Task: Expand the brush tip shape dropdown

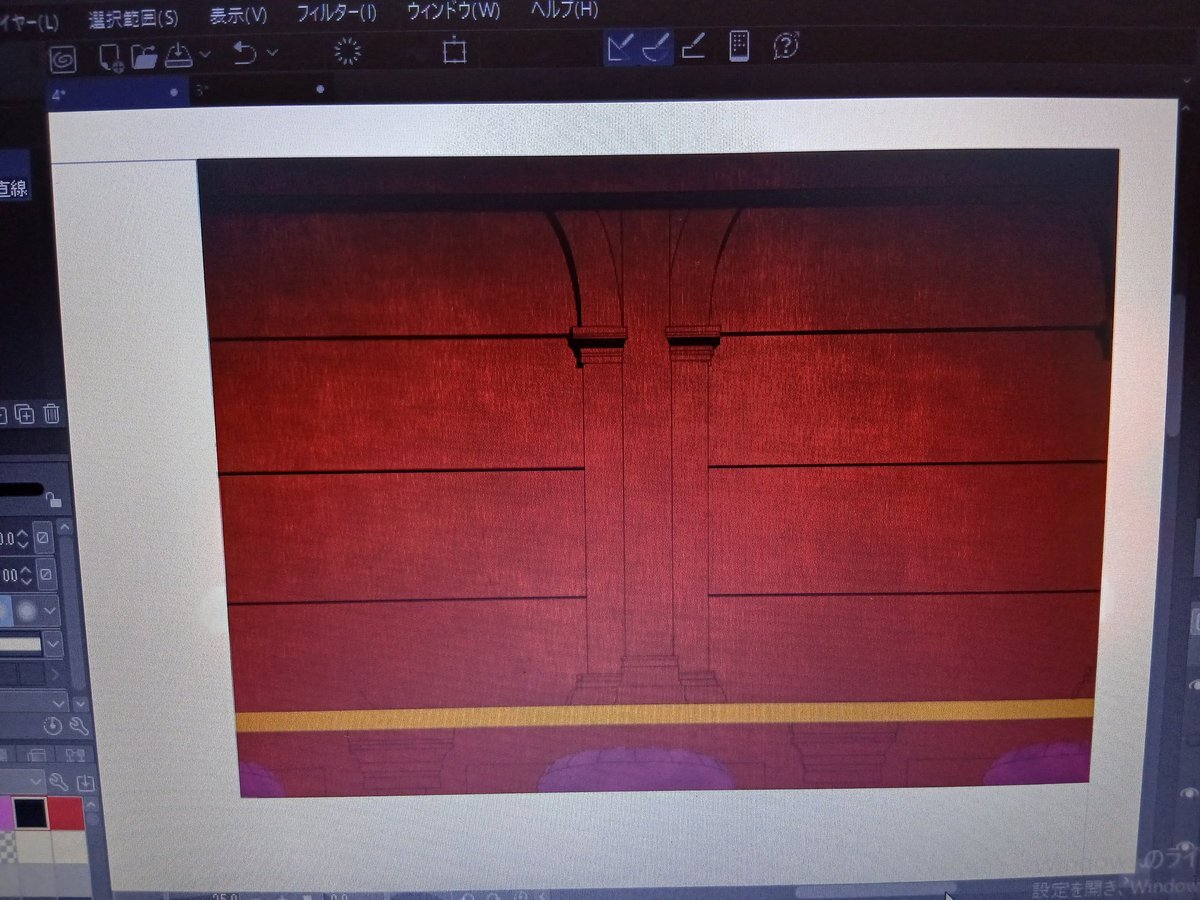Action: click(50, 611)
